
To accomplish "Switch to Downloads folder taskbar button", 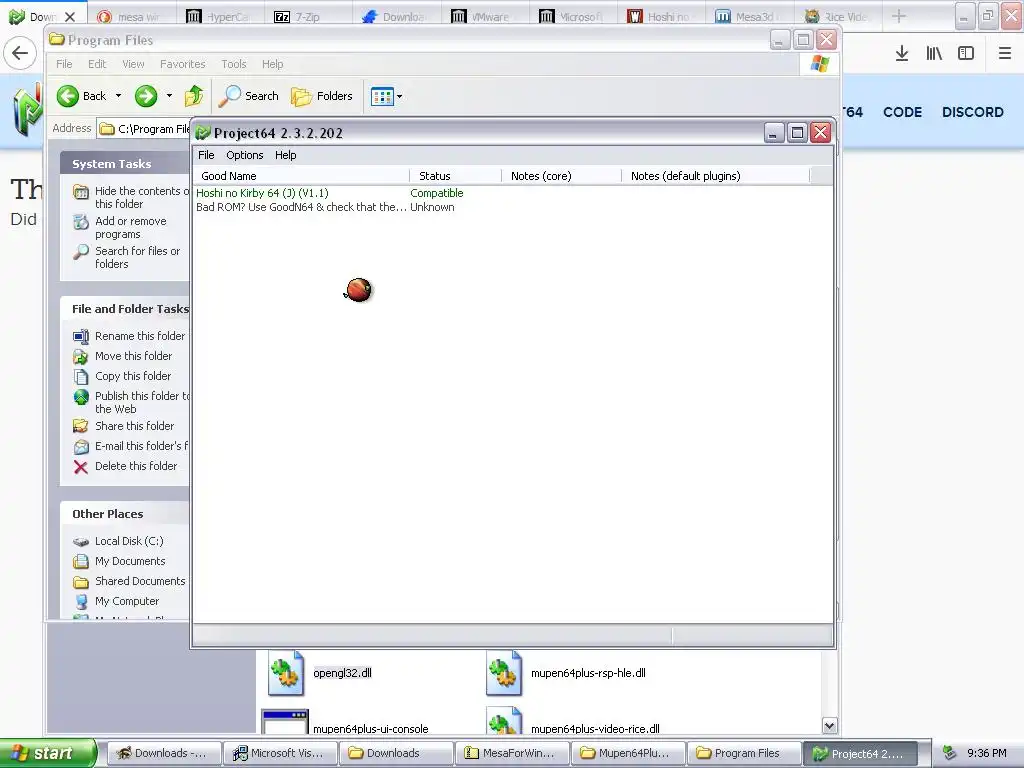I will [x=396, y=753].
